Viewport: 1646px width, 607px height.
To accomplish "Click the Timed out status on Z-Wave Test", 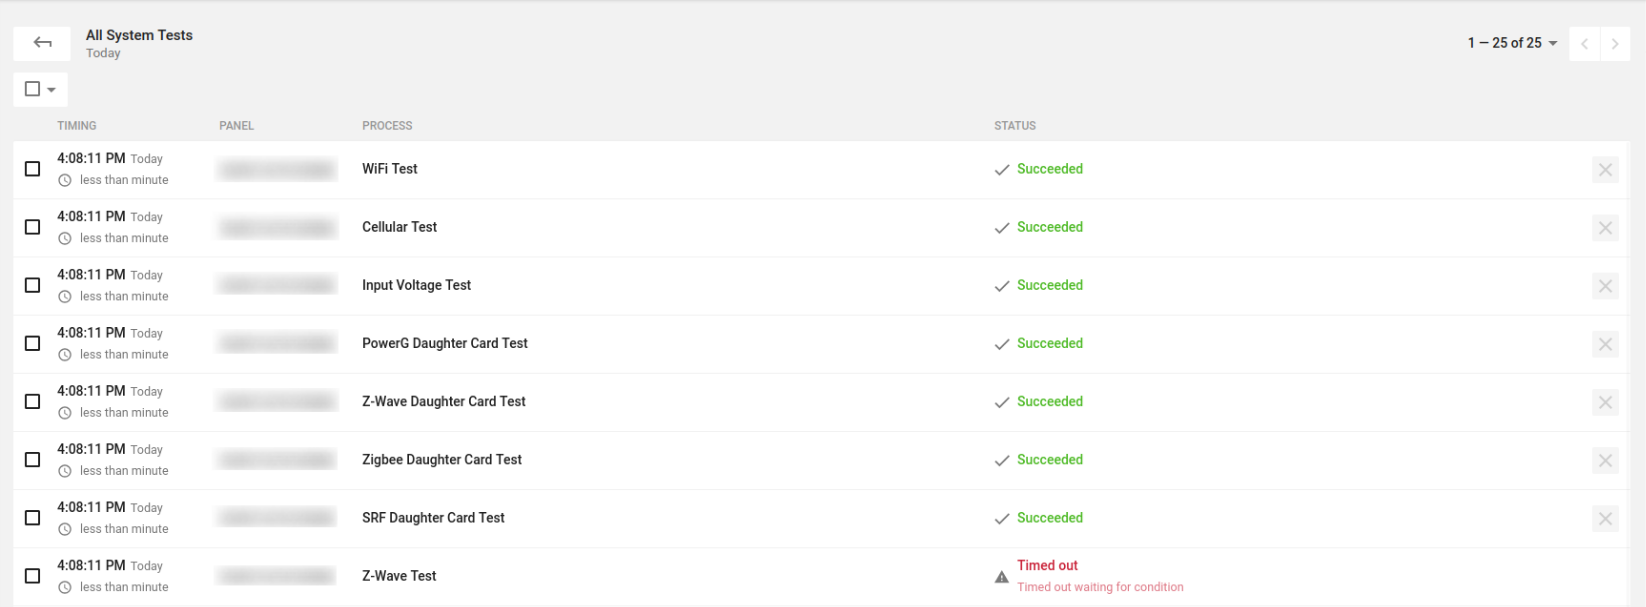I will (x=1047, y=565).
